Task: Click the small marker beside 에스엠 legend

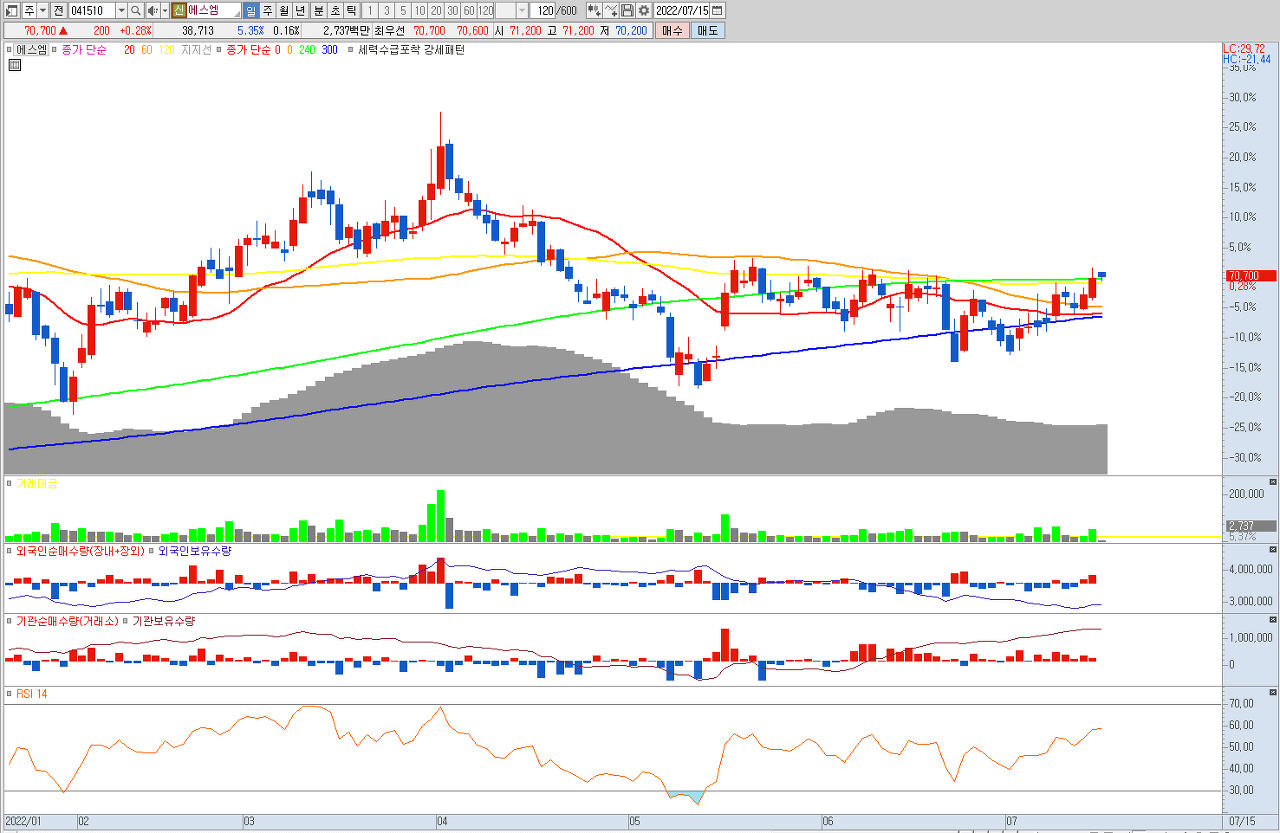Action: [x=10, y=49]
